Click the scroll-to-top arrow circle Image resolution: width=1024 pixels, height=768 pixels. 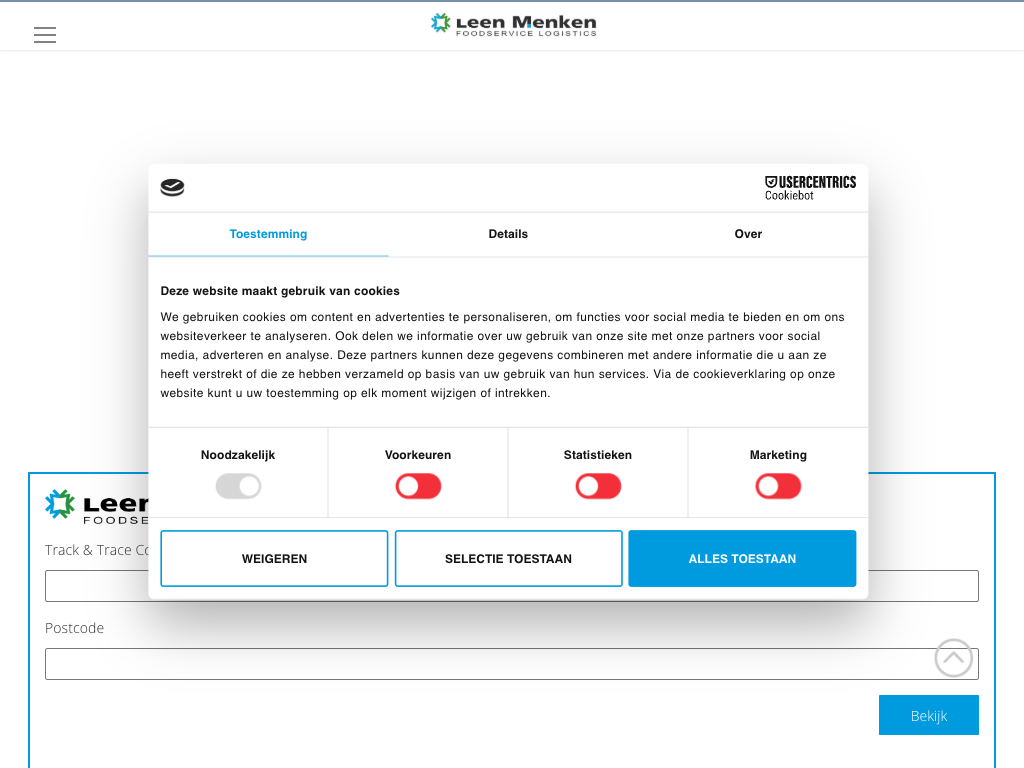[953, 658]
